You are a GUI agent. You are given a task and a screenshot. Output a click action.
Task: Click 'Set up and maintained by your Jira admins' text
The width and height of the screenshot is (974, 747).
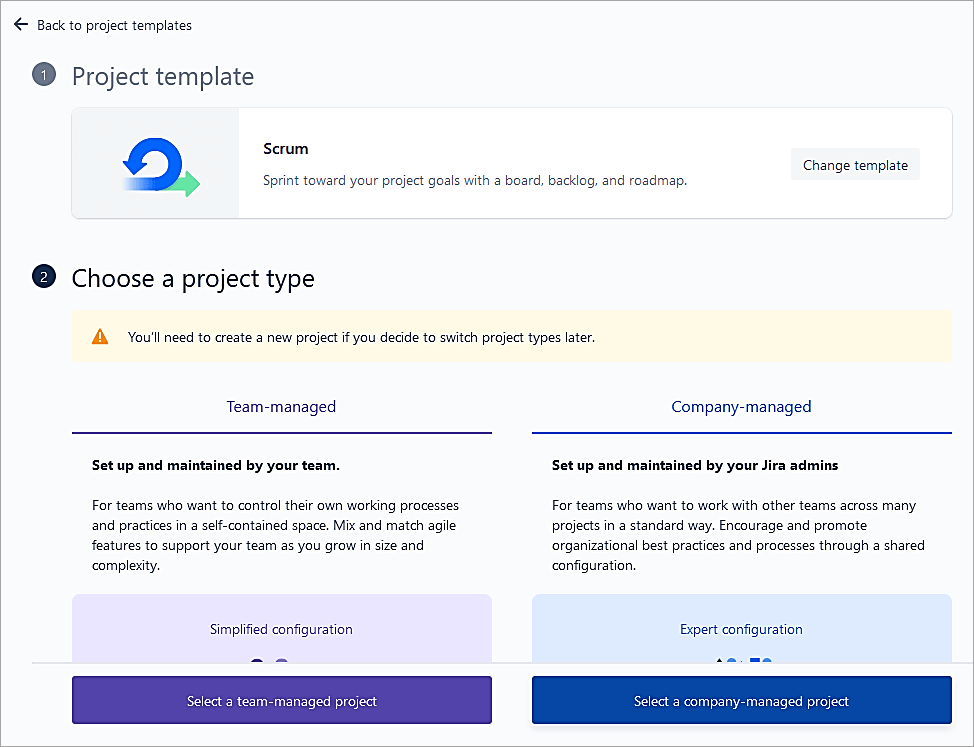click(695, 465)
